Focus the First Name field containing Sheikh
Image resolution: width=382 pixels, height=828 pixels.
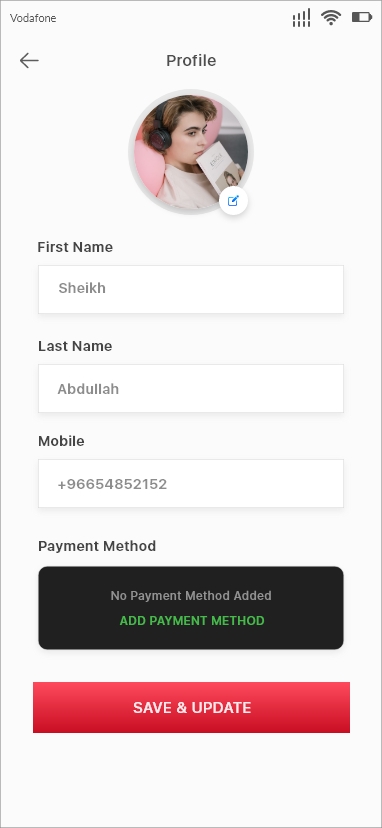(191, 289)
